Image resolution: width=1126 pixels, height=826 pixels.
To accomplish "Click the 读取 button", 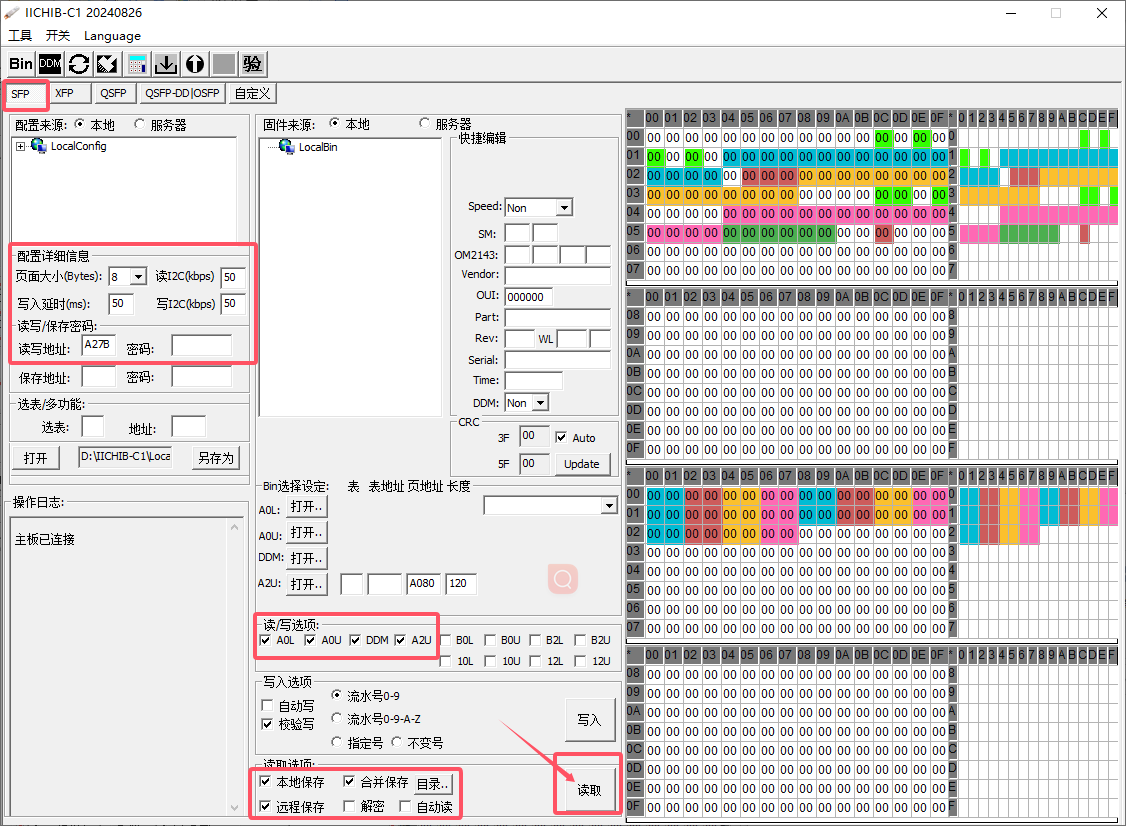I will (588, 790).
